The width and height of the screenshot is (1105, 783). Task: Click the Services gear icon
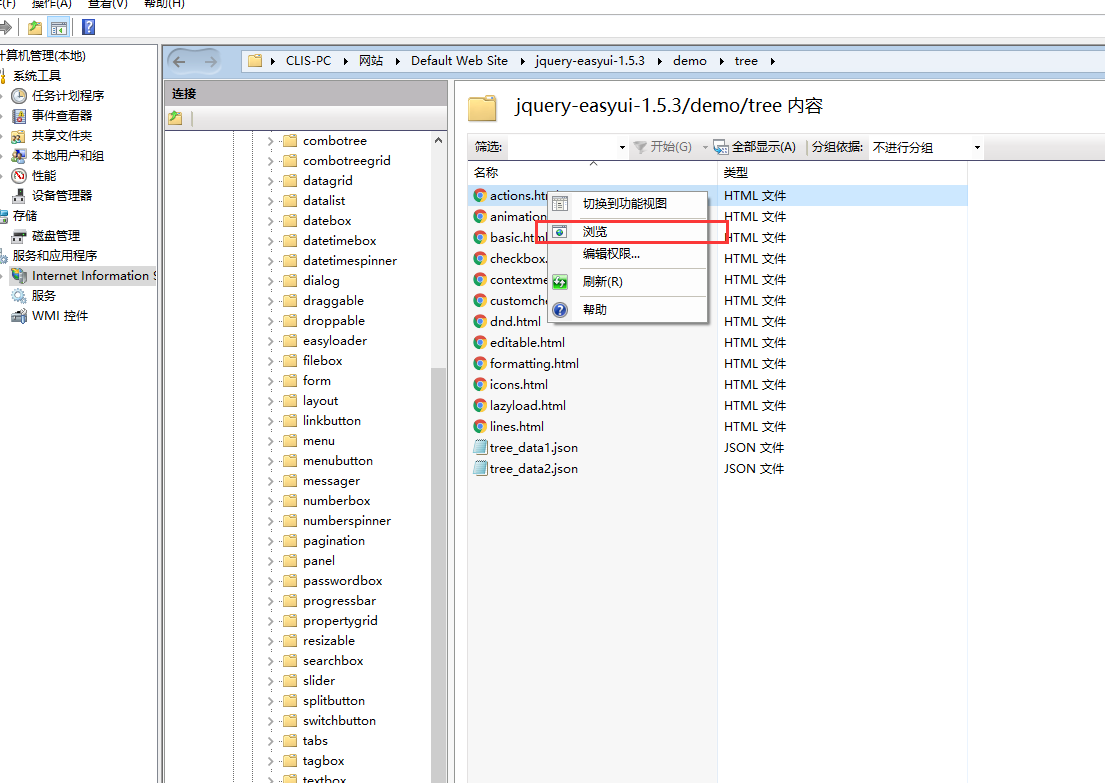19,296
